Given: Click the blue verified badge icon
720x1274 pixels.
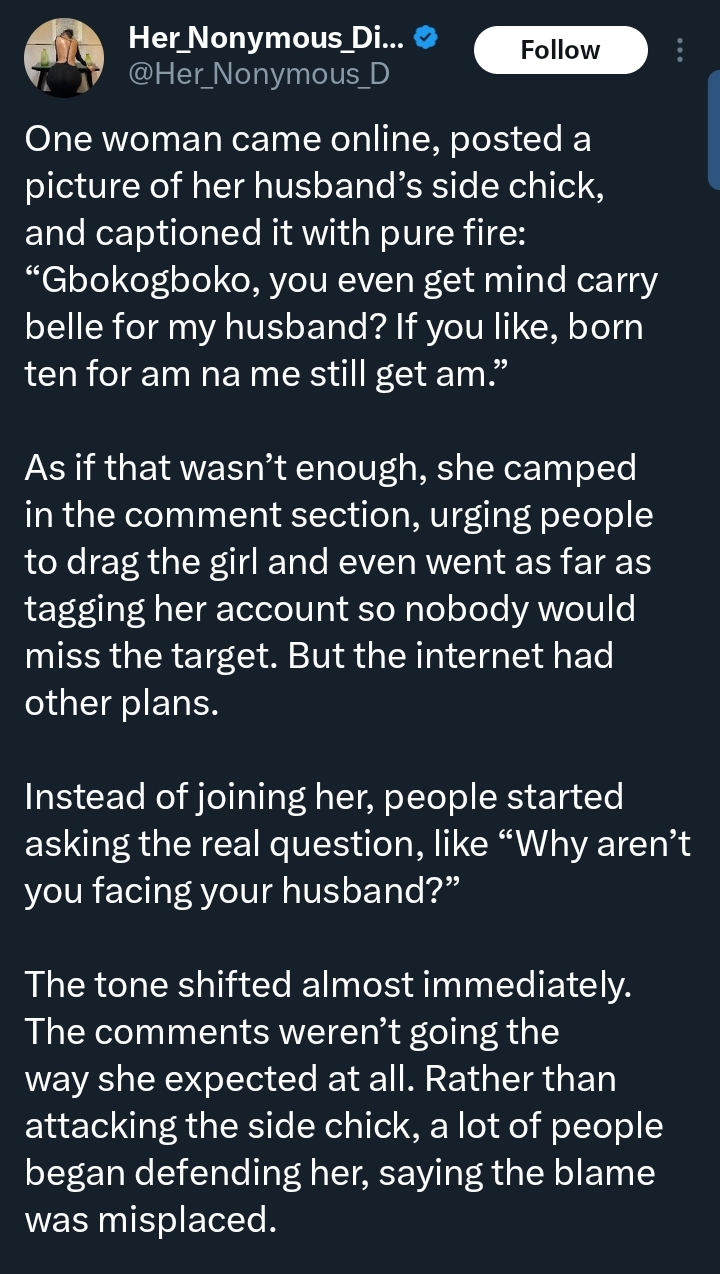Looking at the screenshot, I should click(426, 38).
